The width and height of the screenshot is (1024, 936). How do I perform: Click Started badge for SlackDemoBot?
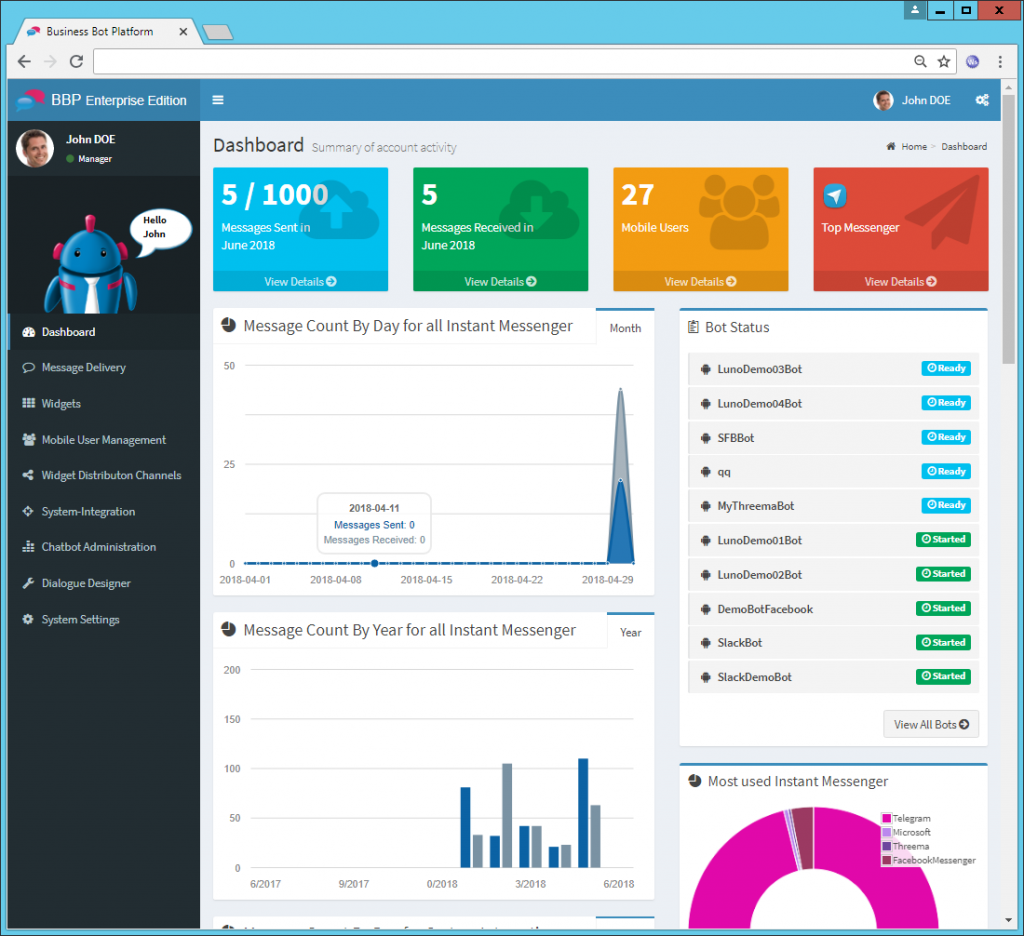point(943,676)
